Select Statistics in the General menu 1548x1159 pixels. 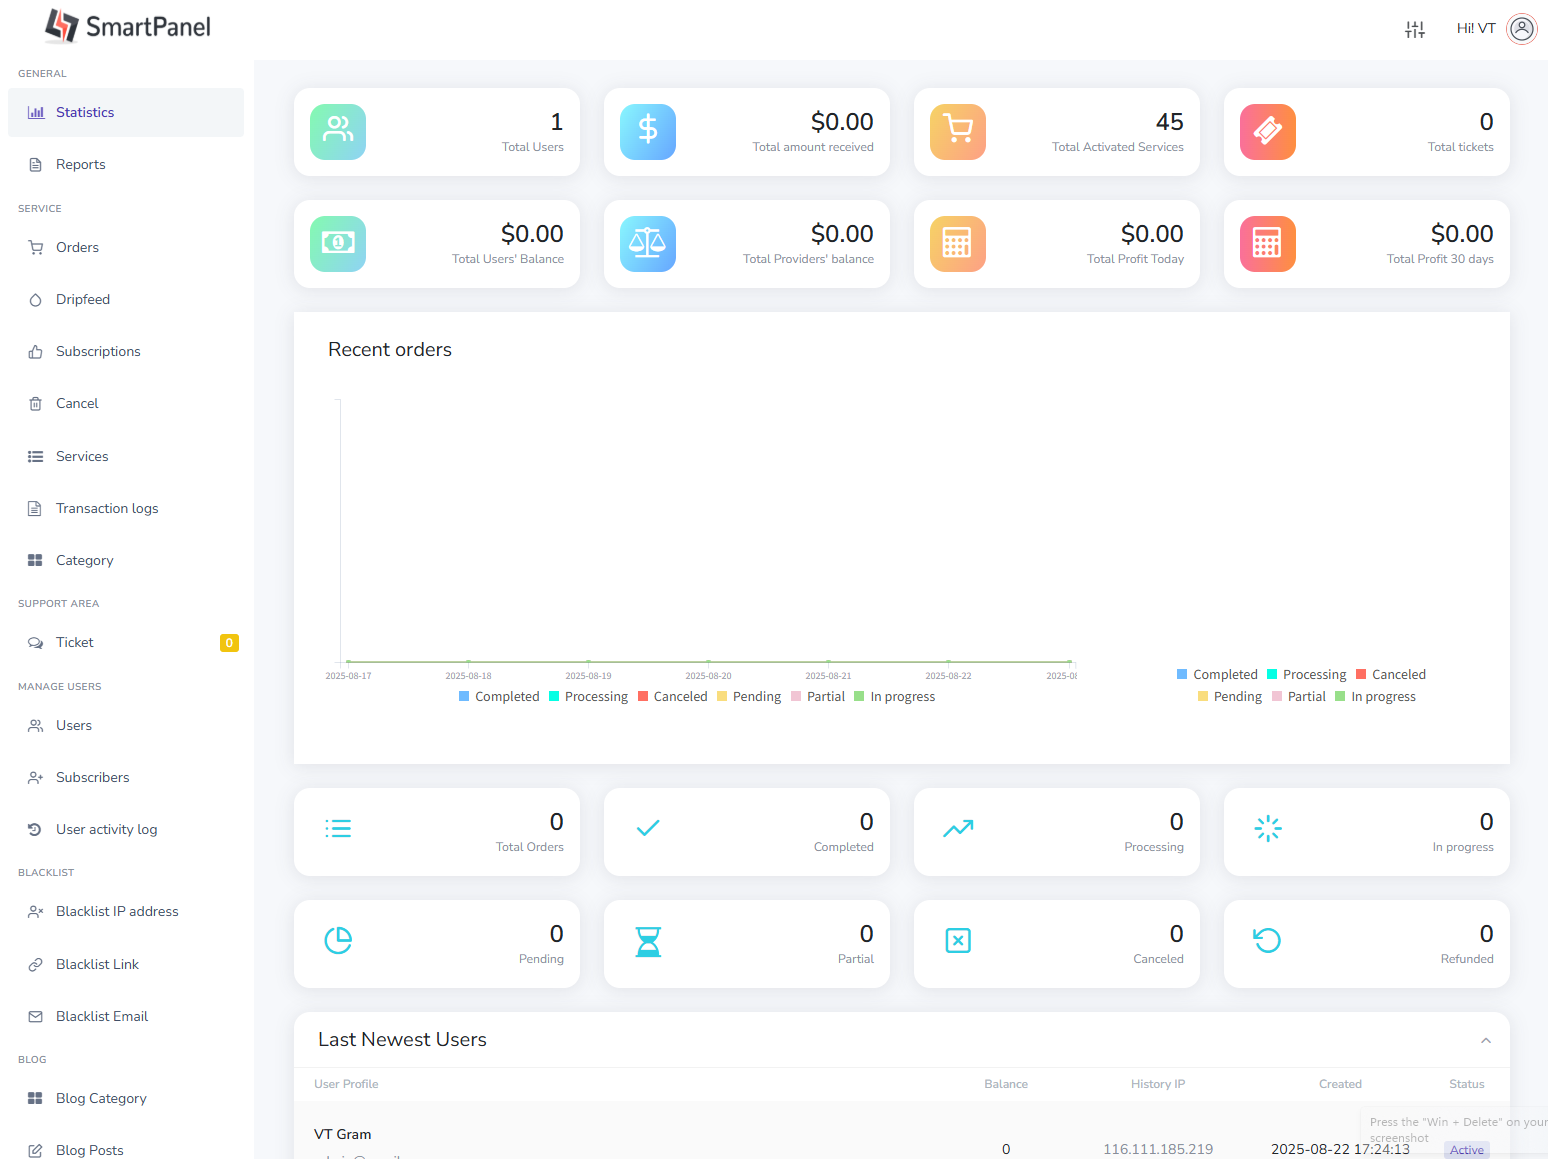click(85, 112)
